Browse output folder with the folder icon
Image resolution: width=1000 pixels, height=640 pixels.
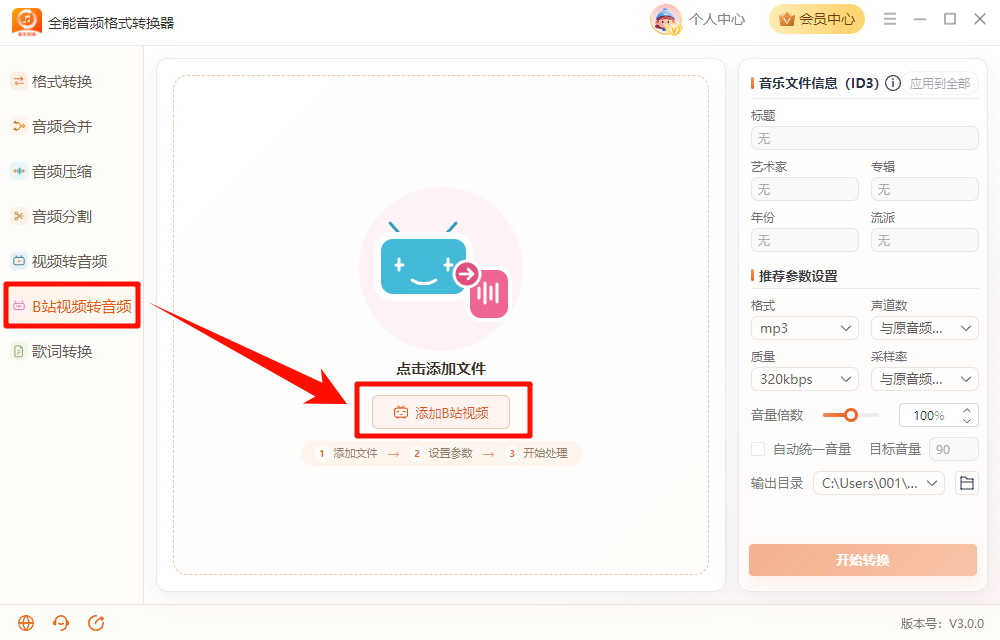pyautogui.click(x=967, y=483)
